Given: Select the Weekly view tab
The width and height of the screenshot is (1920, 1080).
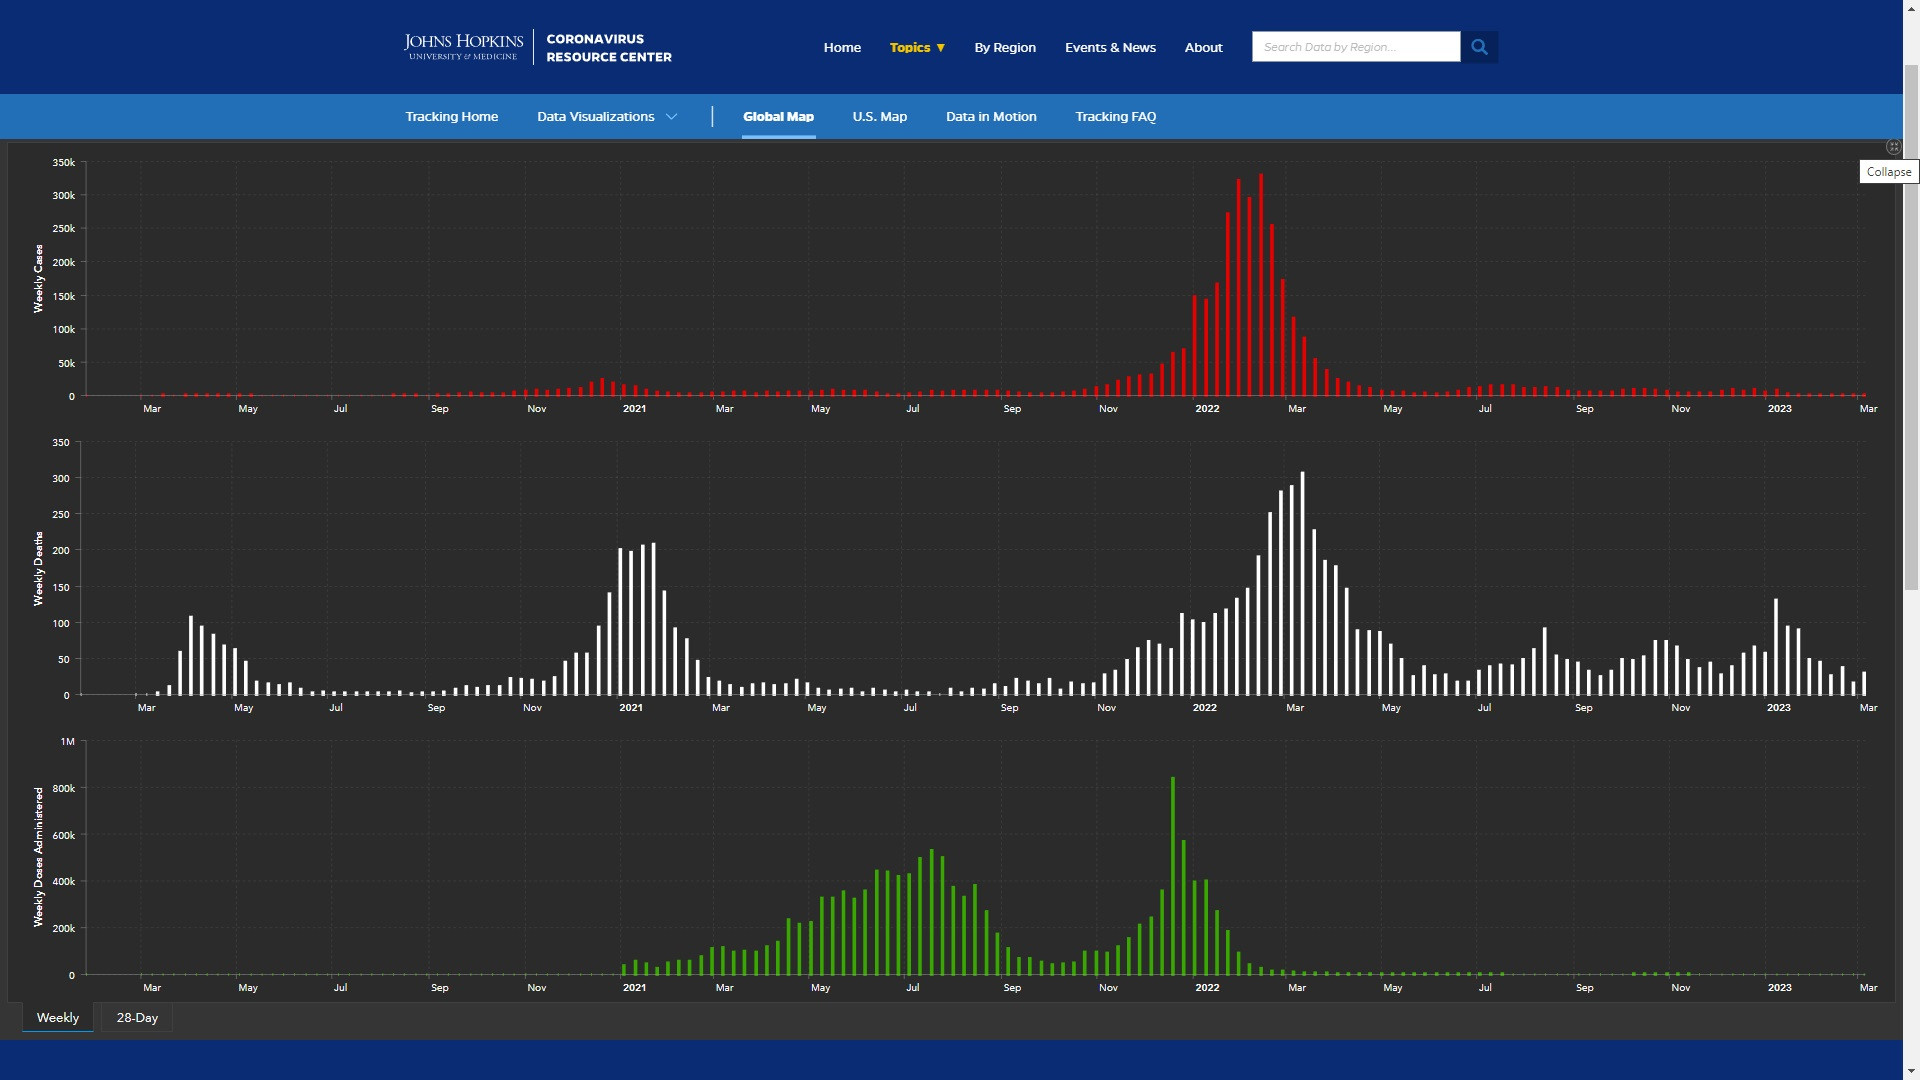Looking at the screenshot, I should point(58,1018).
